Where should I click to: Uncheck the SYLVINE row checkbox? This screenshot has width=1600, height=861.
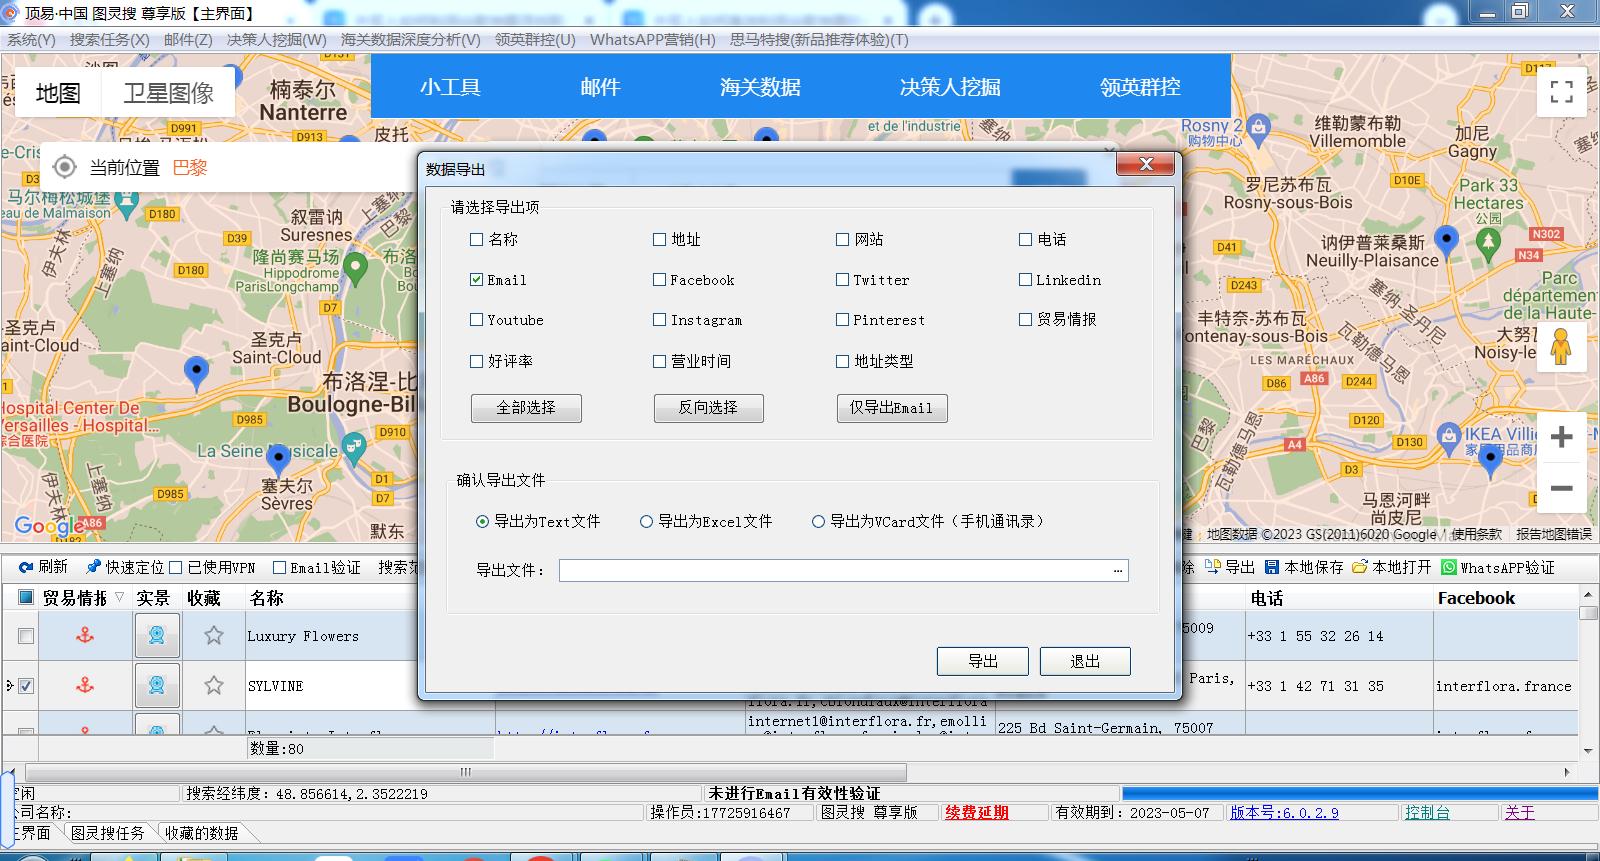(x=26, y=686)
